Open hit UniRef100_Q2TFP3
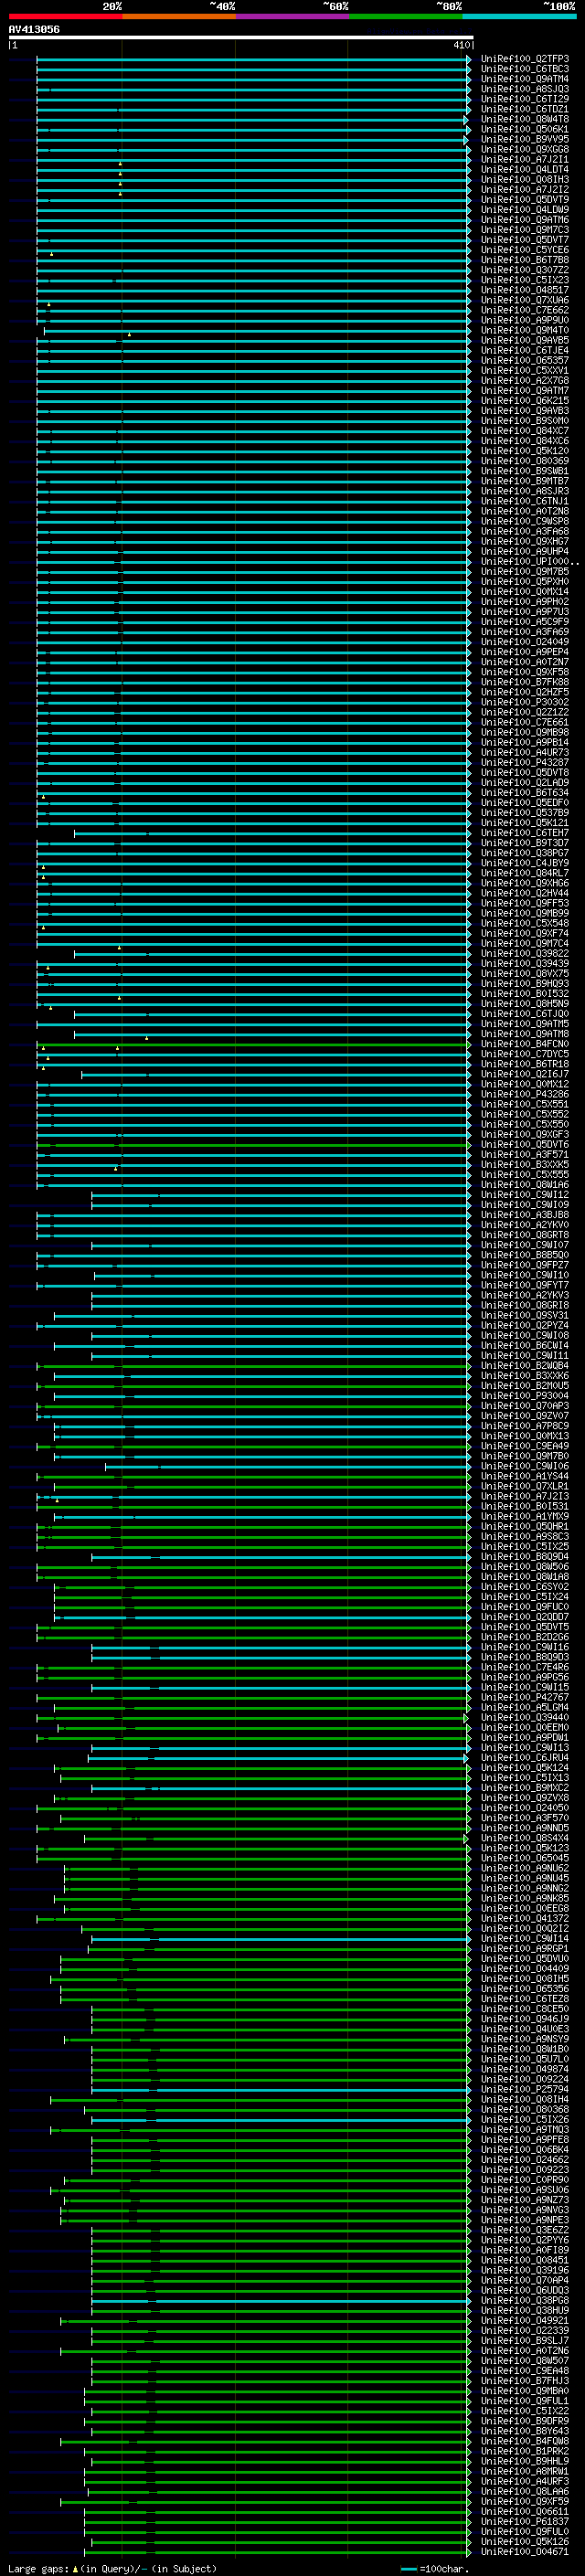Viewport: 585px width, 2576px height. [x=525, y=59]
